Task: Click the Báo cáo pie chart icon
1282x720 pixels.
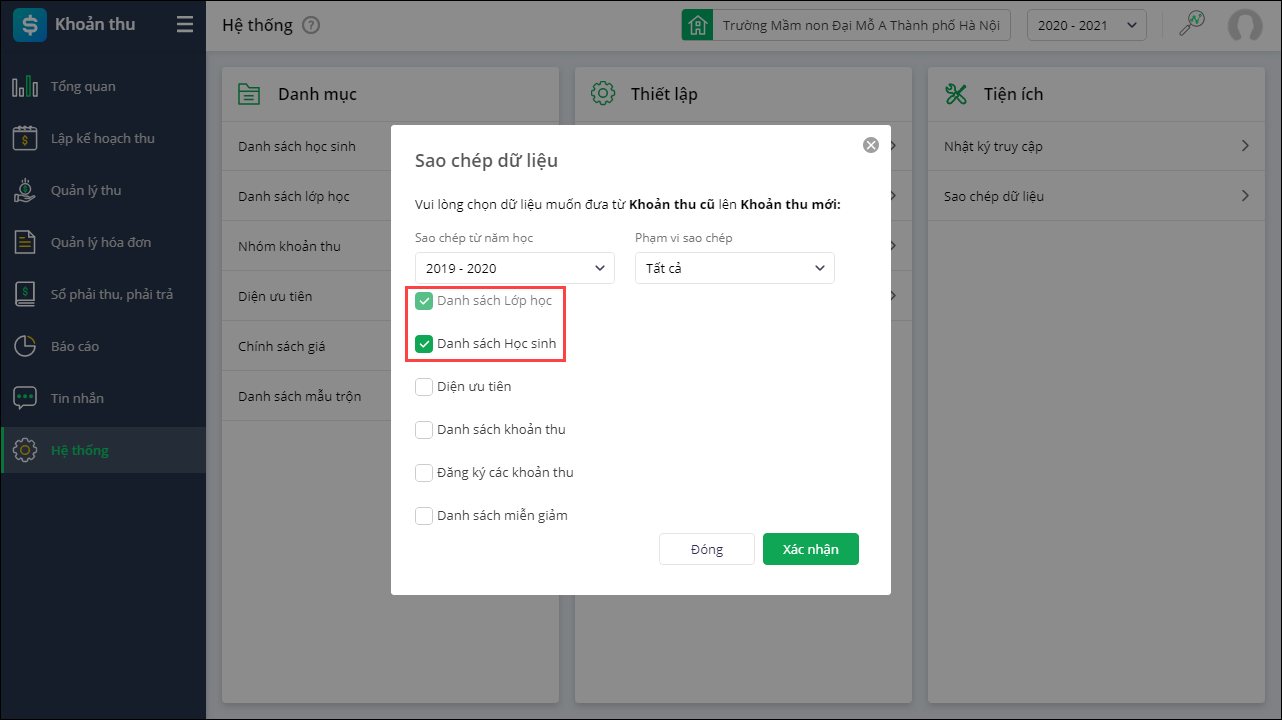Action: 25,347
